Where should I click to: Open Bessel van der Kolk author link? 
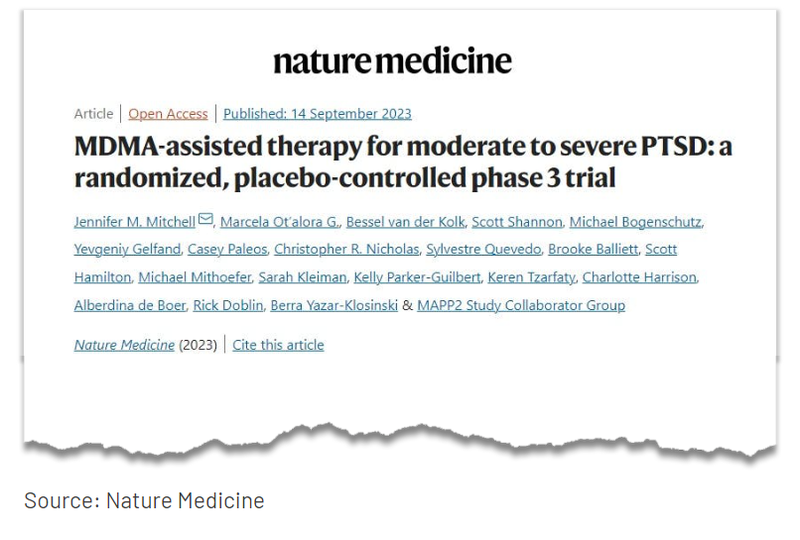tap(406, 222)
